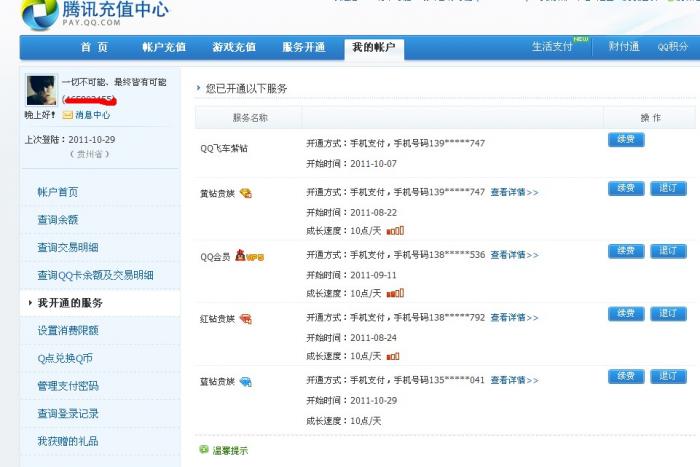This screenshot has height=467, width=700.
Task: Open QQ积分 in the navigation bar
Action: (672, 46)
